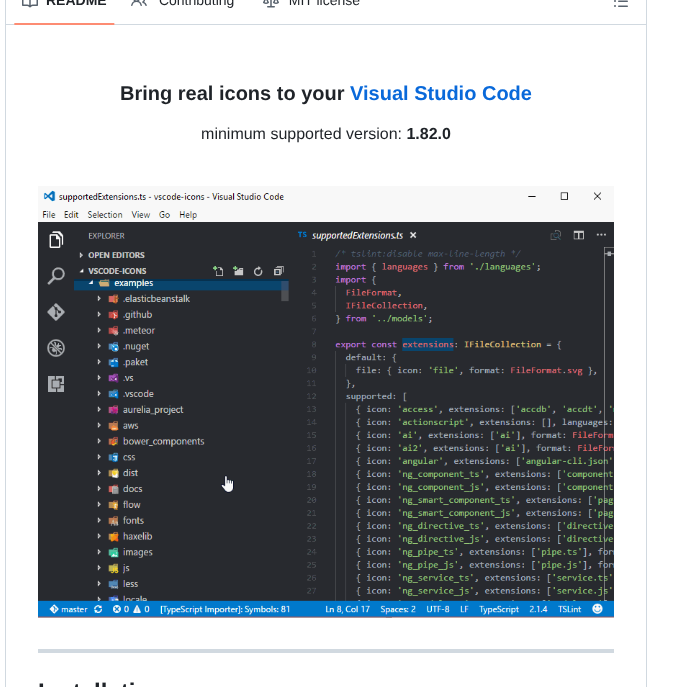Switch to the README tab
Screen dimensions: 677x687
point(64,3)
